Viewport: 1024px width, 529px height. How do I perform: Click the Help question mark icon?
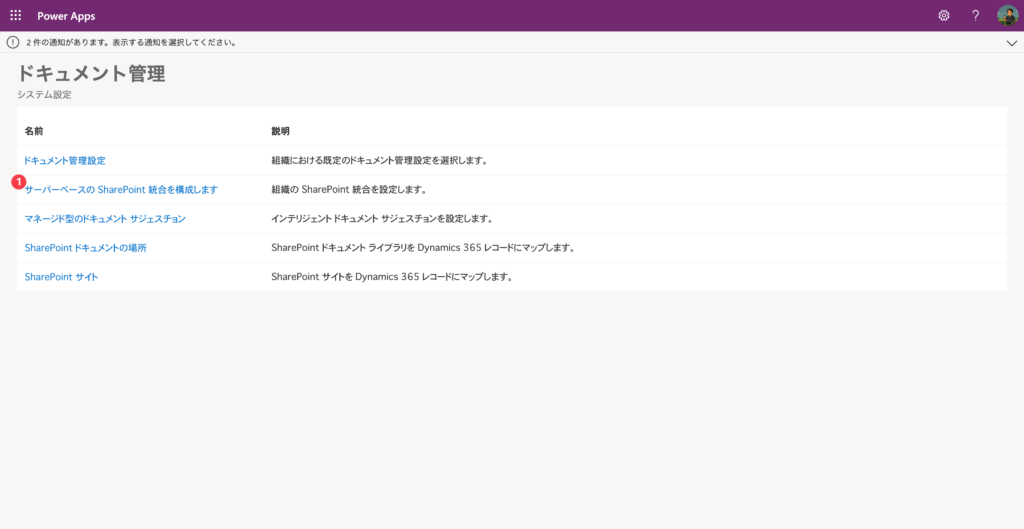click(975, 16)
